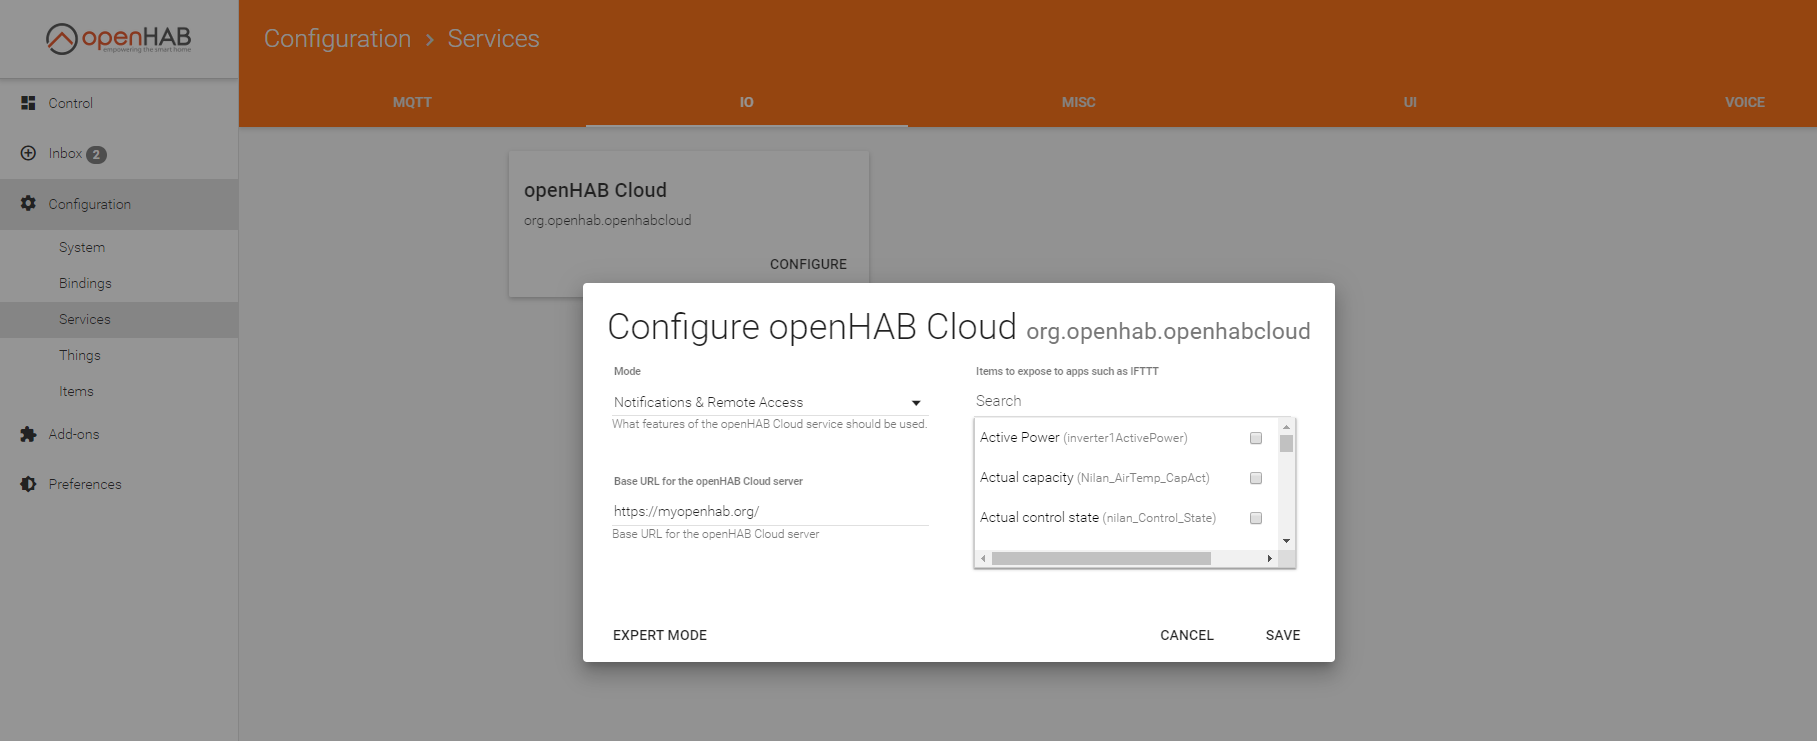Click the Inbox notification badge
This screenshot has height=741, width=1817.
point(96,154)
